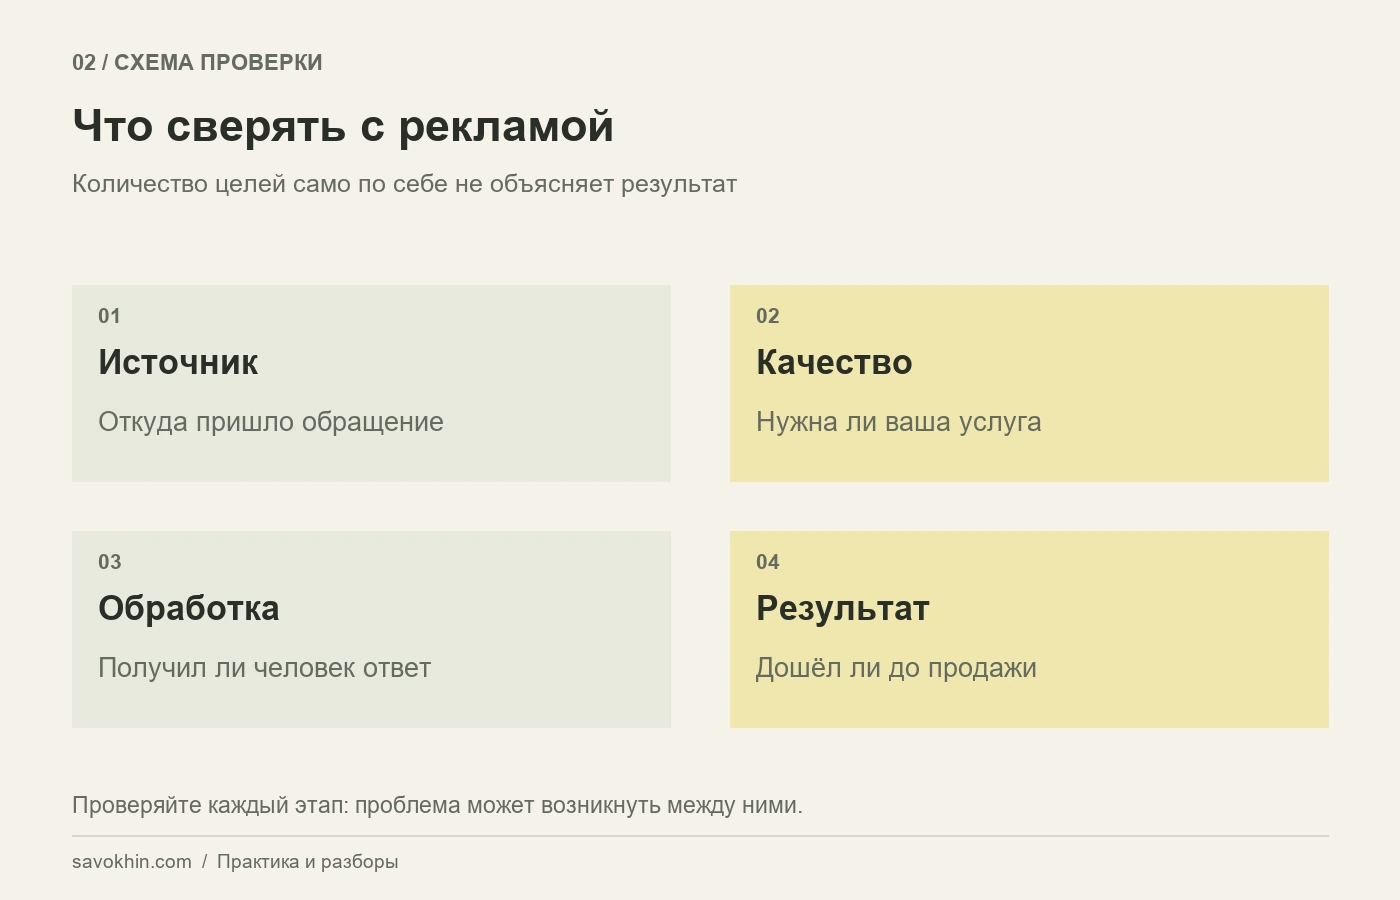
Task: Click text "Нужна ли ваша услуга"
Action: coord(899,422)
